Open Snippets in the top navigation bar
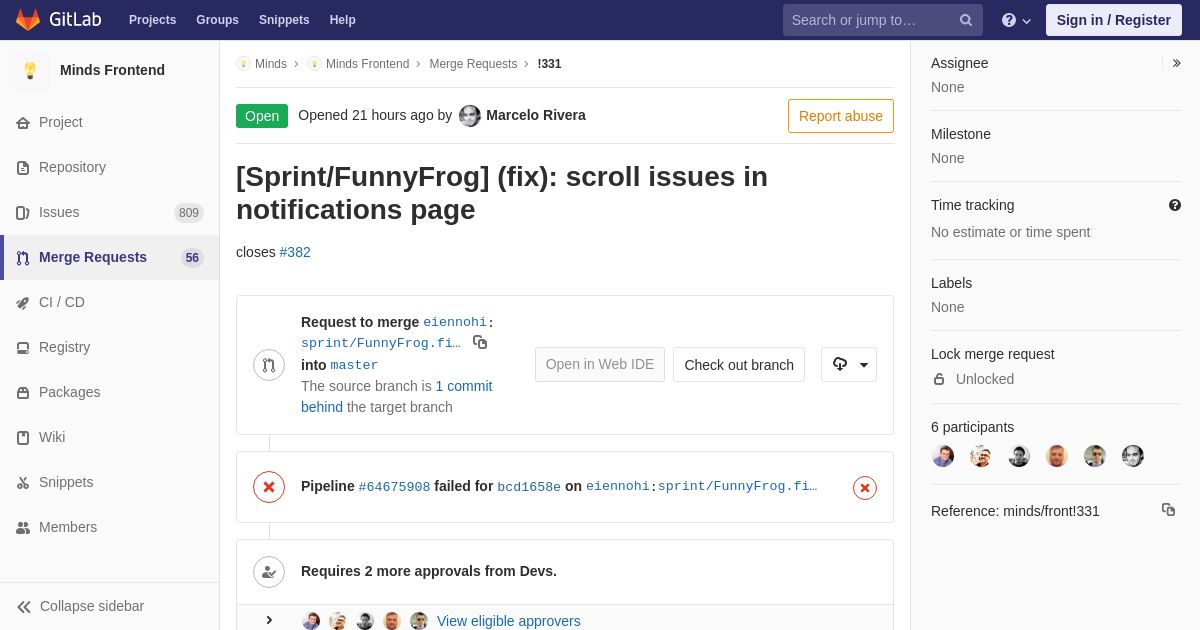 pos(284,20)
